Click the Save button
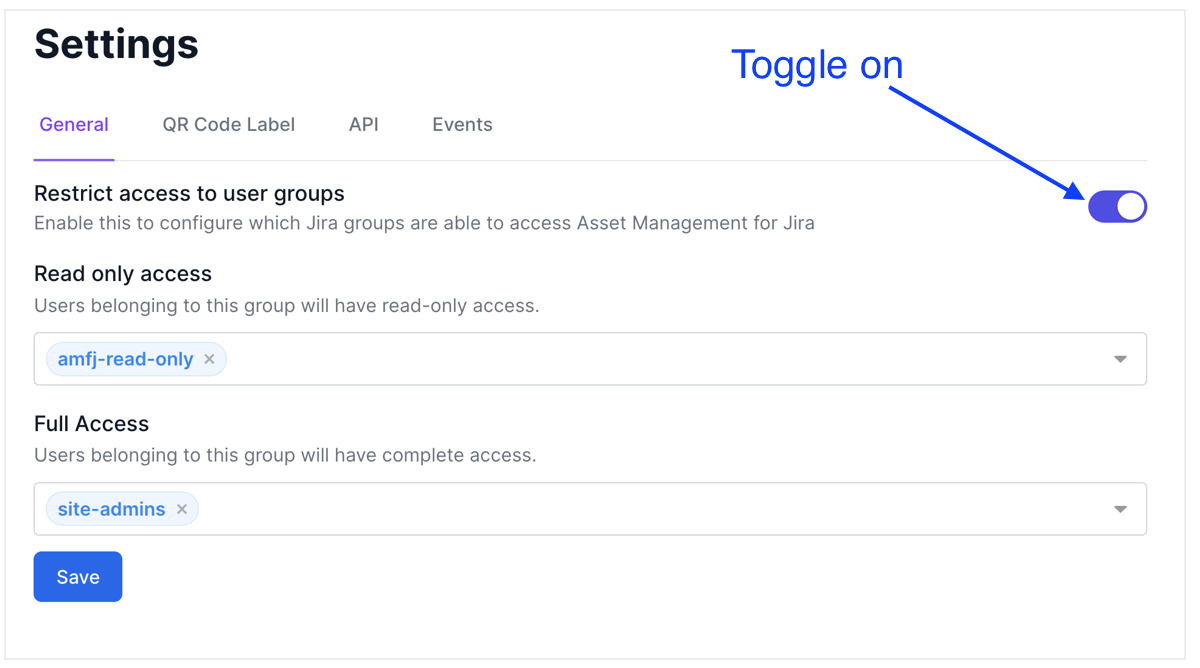The image size is (1200, 668). (x=78, y=577)
